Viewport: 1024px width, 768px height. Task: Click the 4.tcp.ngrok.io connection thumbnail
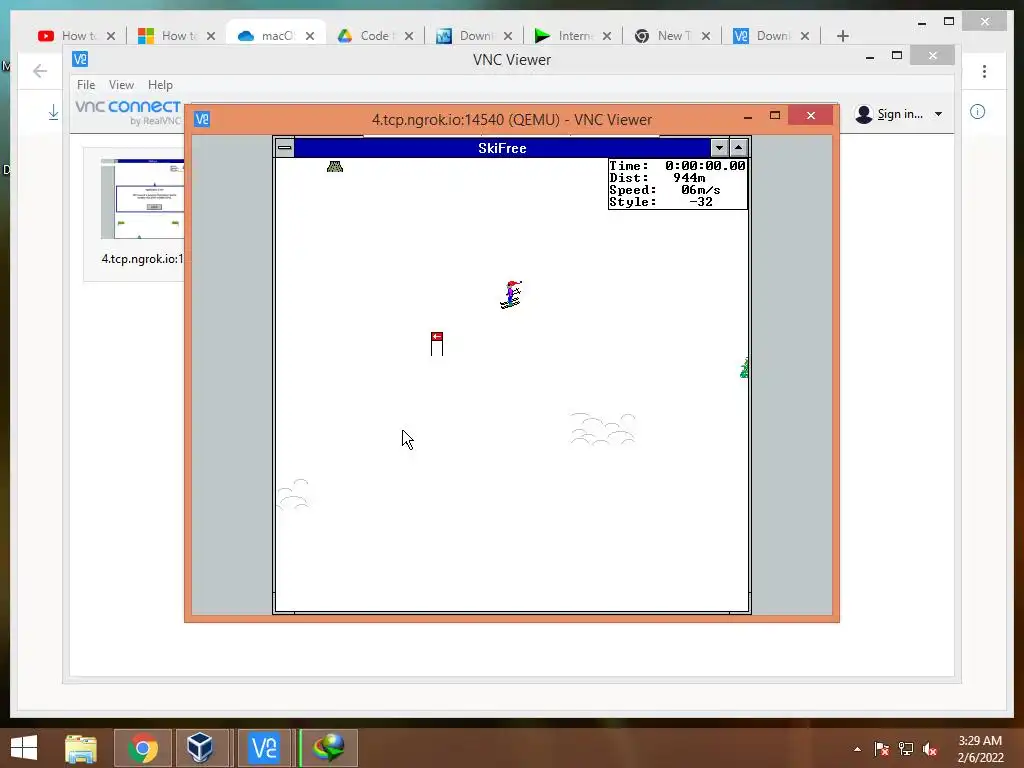[143, 199]
